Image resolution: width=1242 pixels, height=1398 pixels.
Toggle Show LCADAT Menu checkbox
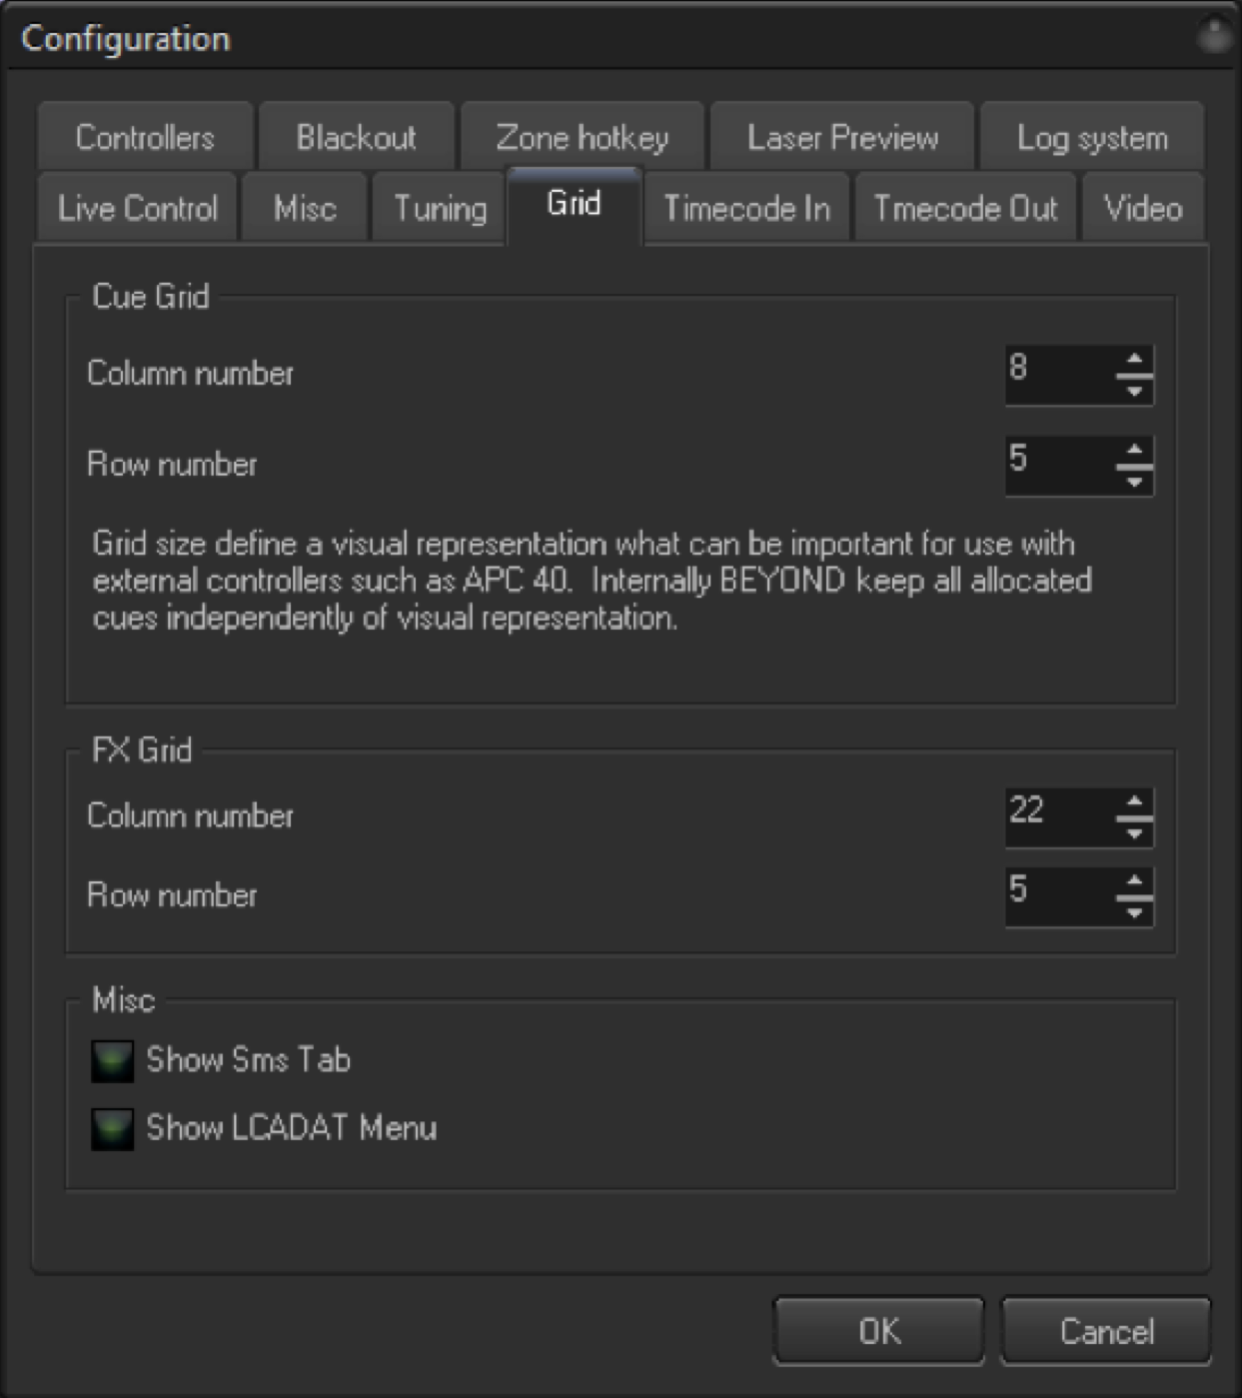(x=112, y=1129)
